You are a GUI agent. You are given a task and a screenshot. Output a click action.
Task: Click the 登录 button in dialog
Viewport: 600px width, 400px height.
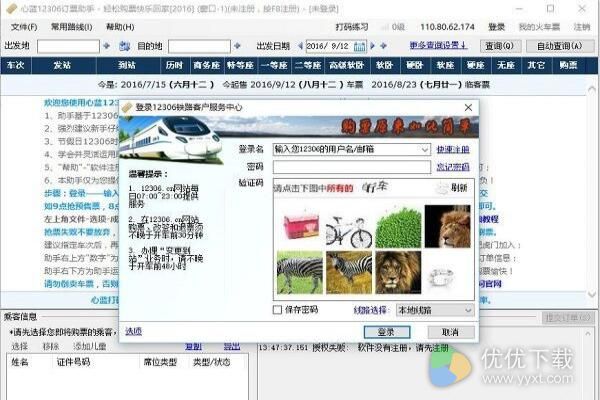[386, 332]
